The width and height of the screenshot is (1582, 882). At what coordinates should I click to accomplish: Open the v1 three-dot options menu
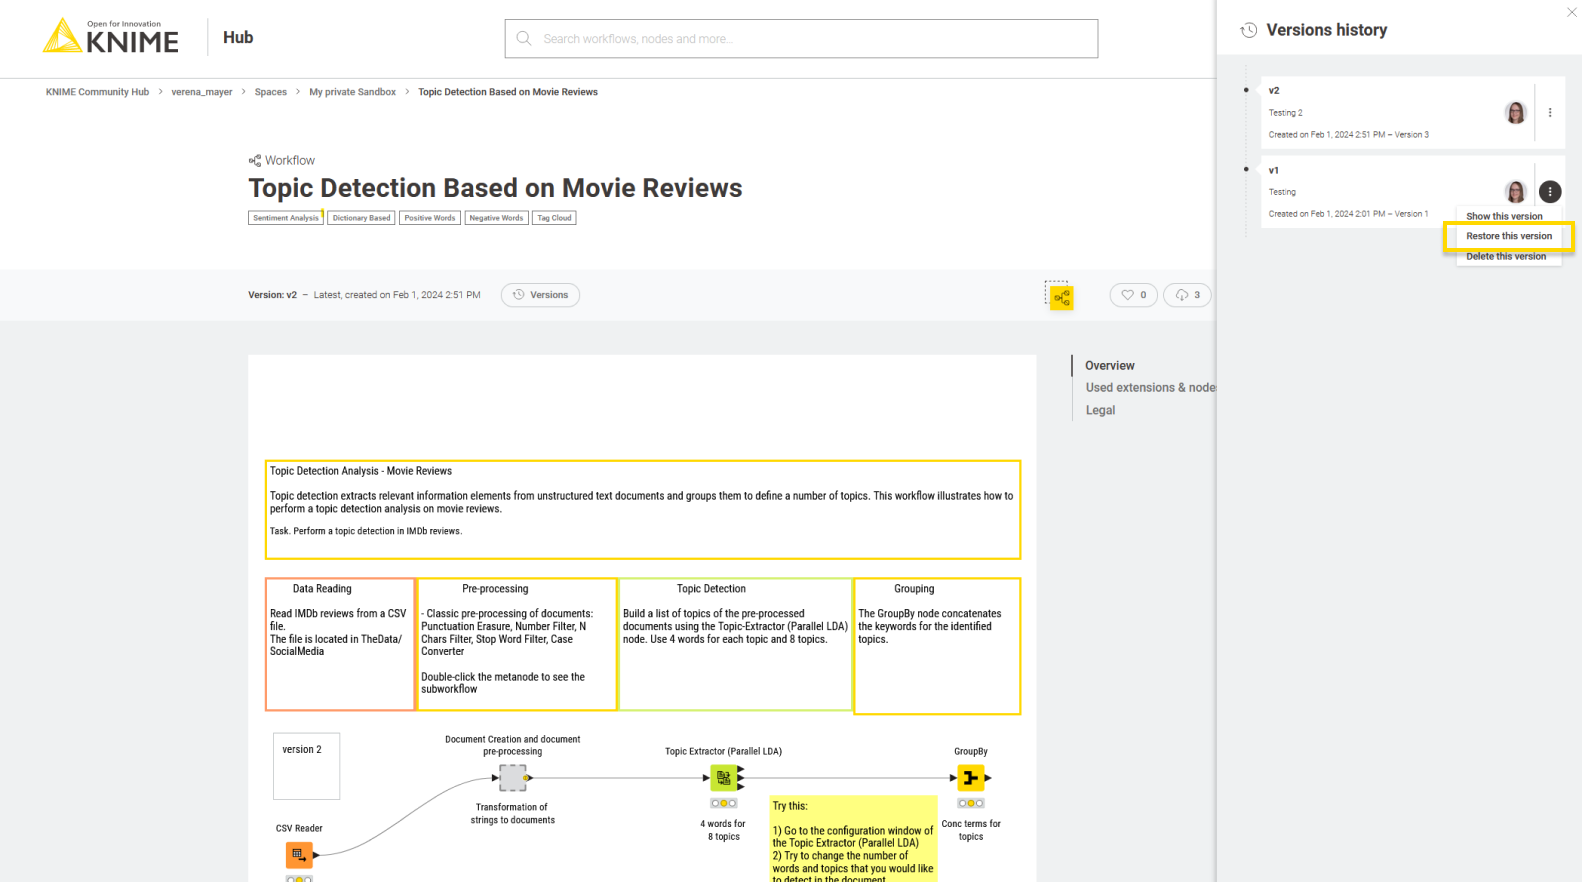coord(1550,192)
